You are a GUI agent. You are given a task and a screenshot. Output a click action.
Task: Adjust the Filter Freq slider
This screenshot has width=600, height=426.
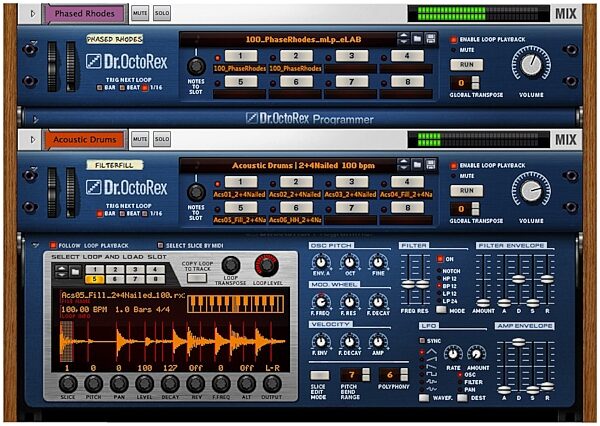pyautogui.click(x=408, y=284)
